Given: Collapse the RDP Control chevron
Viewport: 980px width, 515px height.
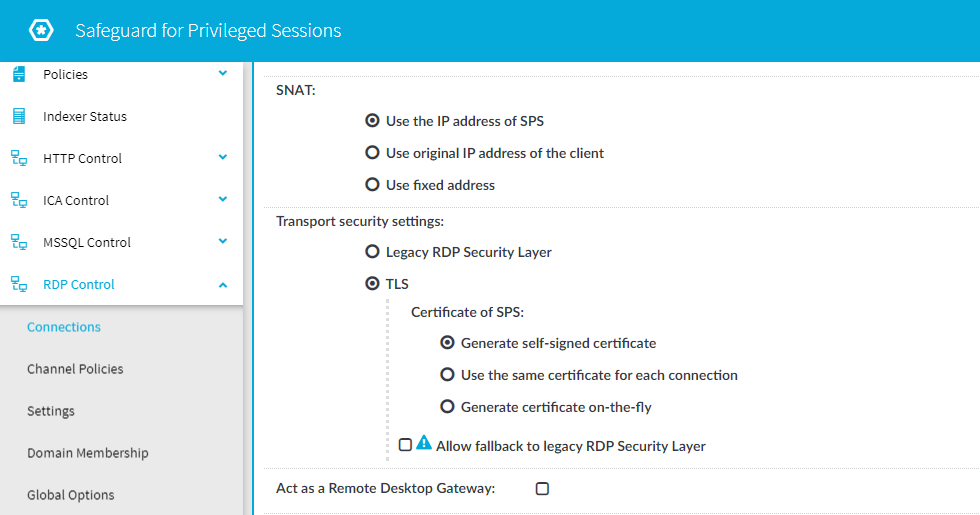Looking at the screenshot, I should (222, 285).
